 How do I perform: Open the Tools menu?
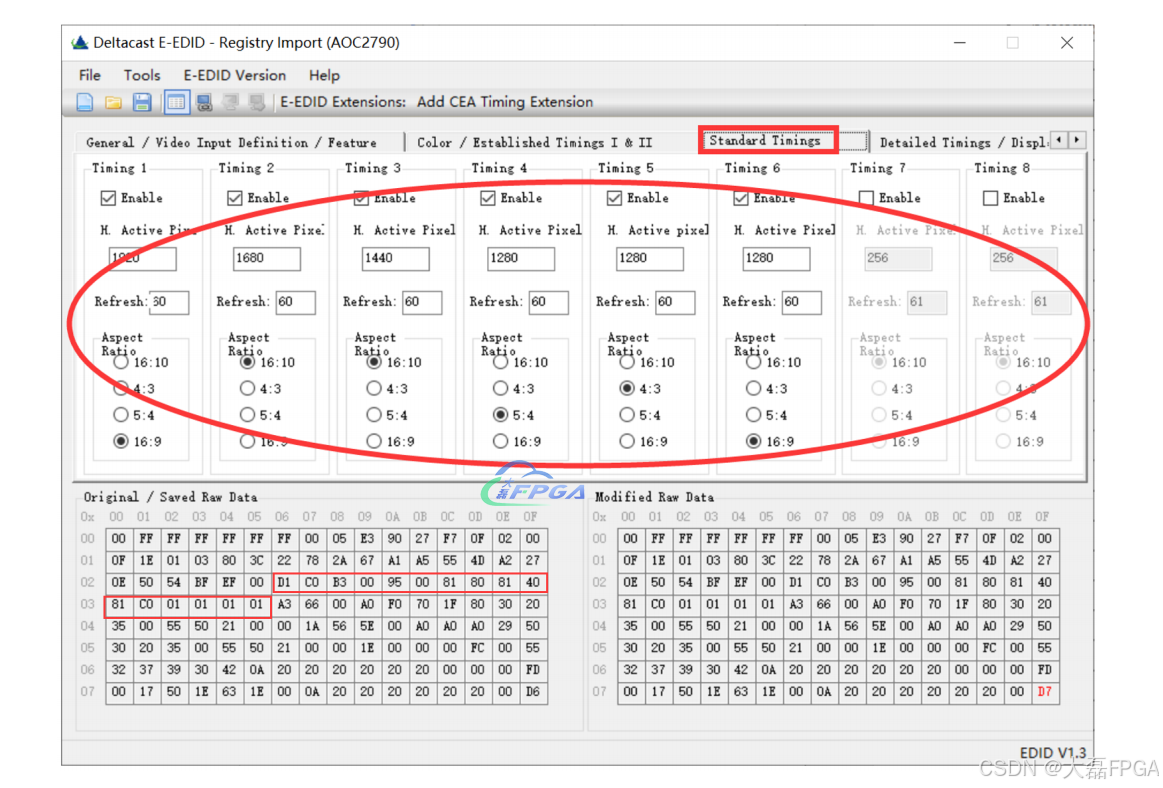point(142,75)
